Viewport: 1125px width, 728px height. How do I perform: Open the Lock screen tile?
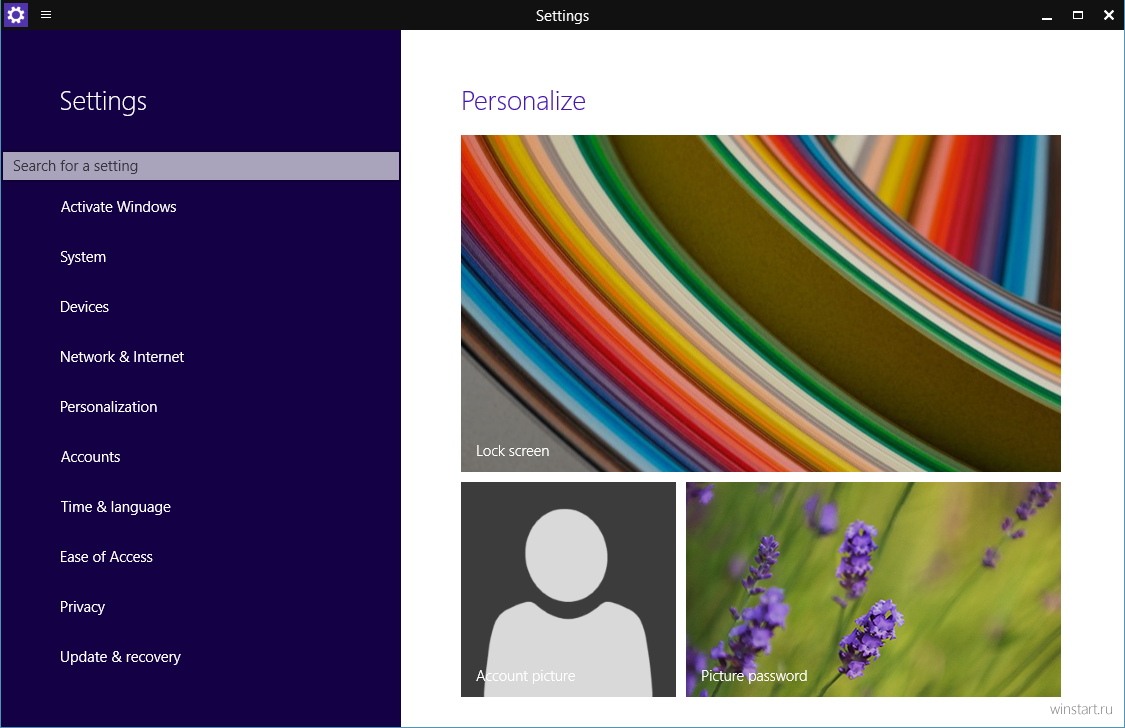click(x=761, y=303)
